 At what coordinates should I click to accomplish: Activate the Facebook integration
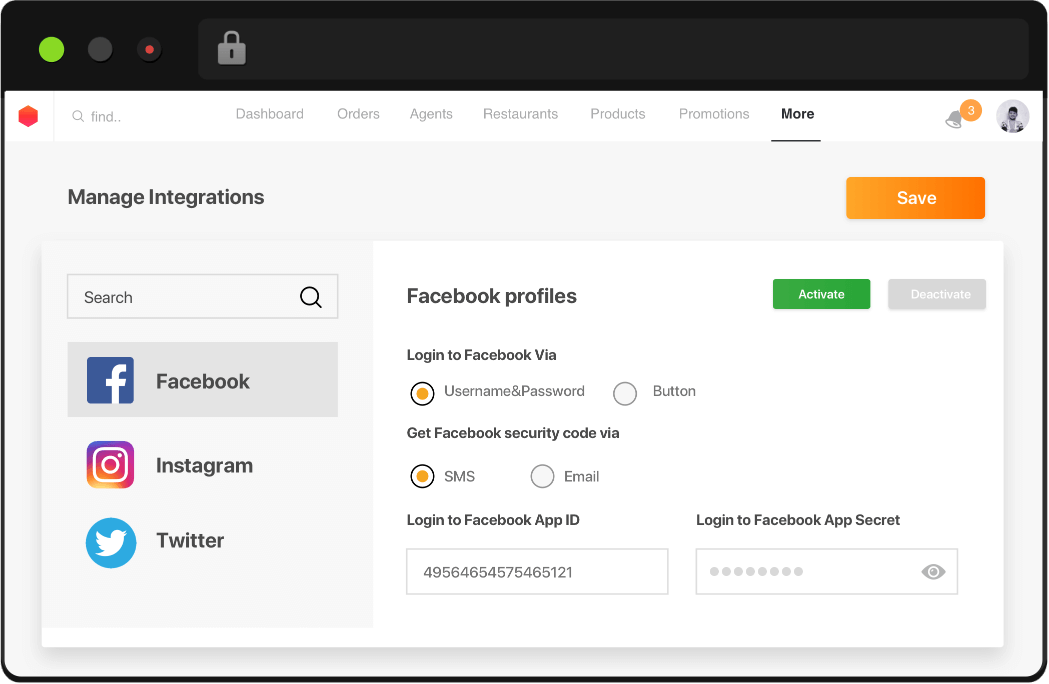822,294
